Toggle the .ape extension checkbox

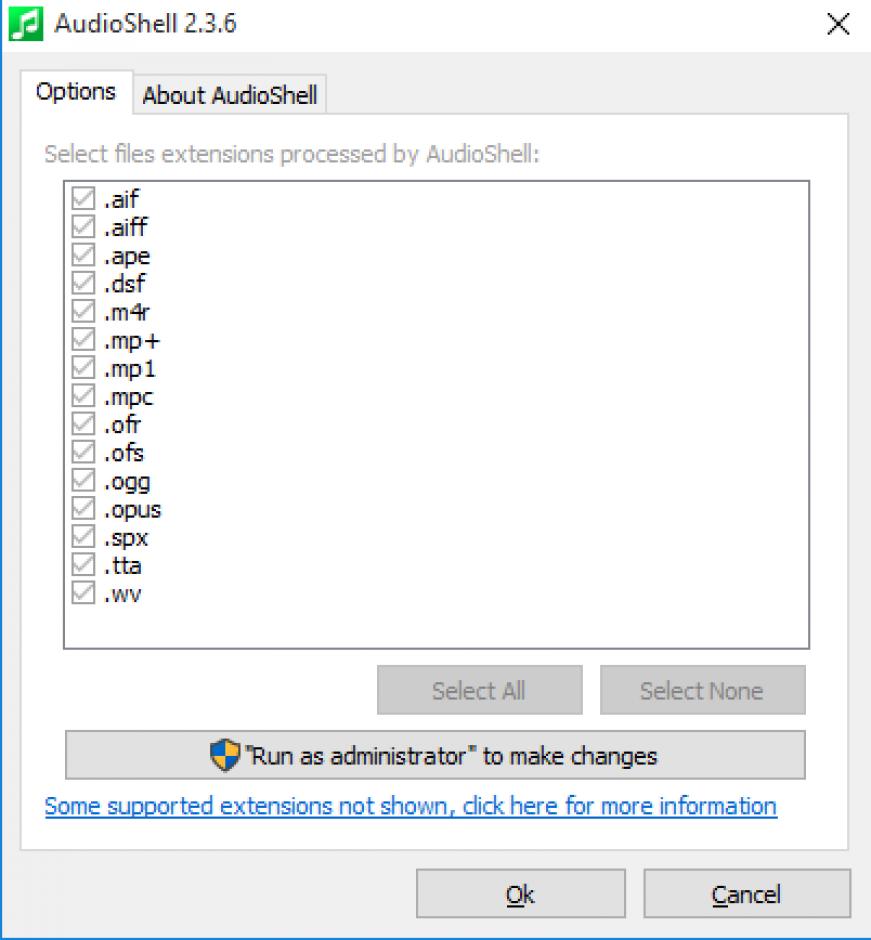pos(83,255)
